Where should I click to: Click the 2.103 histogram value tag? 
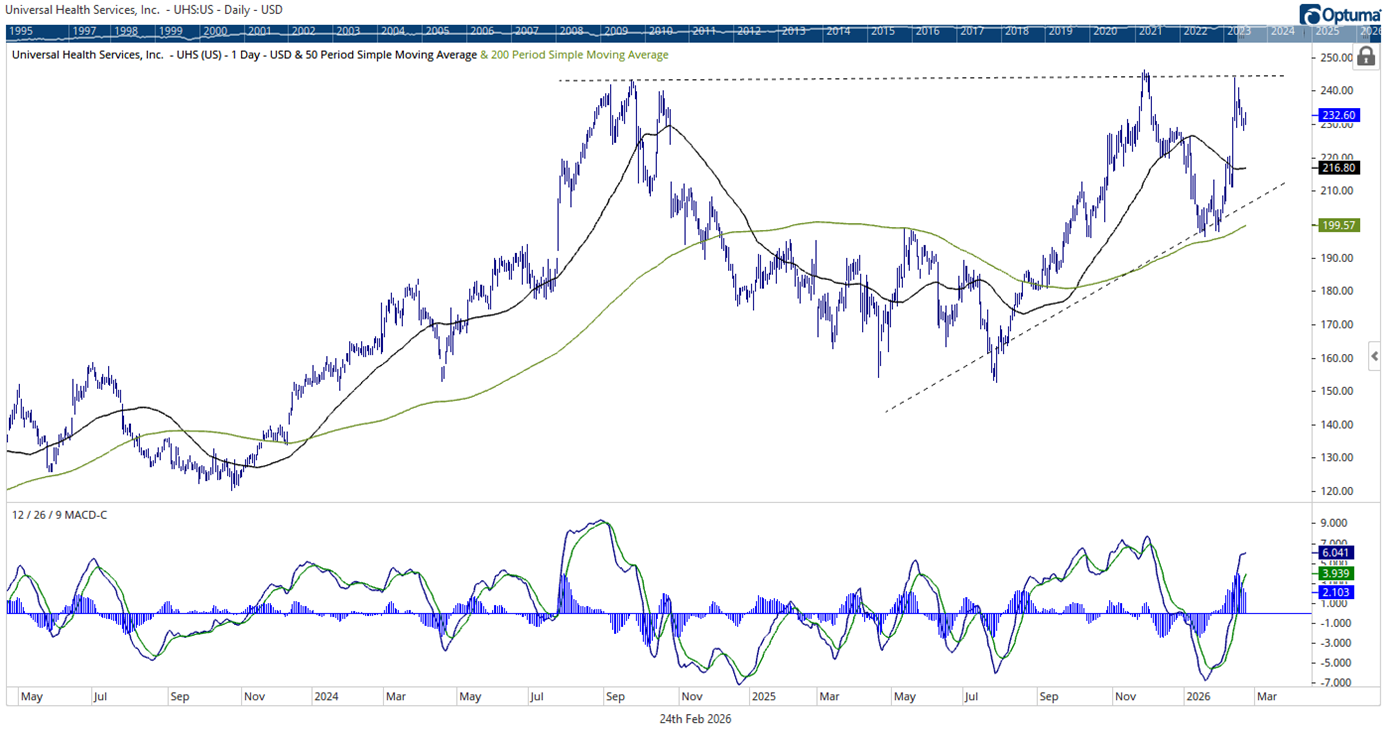pyautogui.click(x=1337, y=594)
